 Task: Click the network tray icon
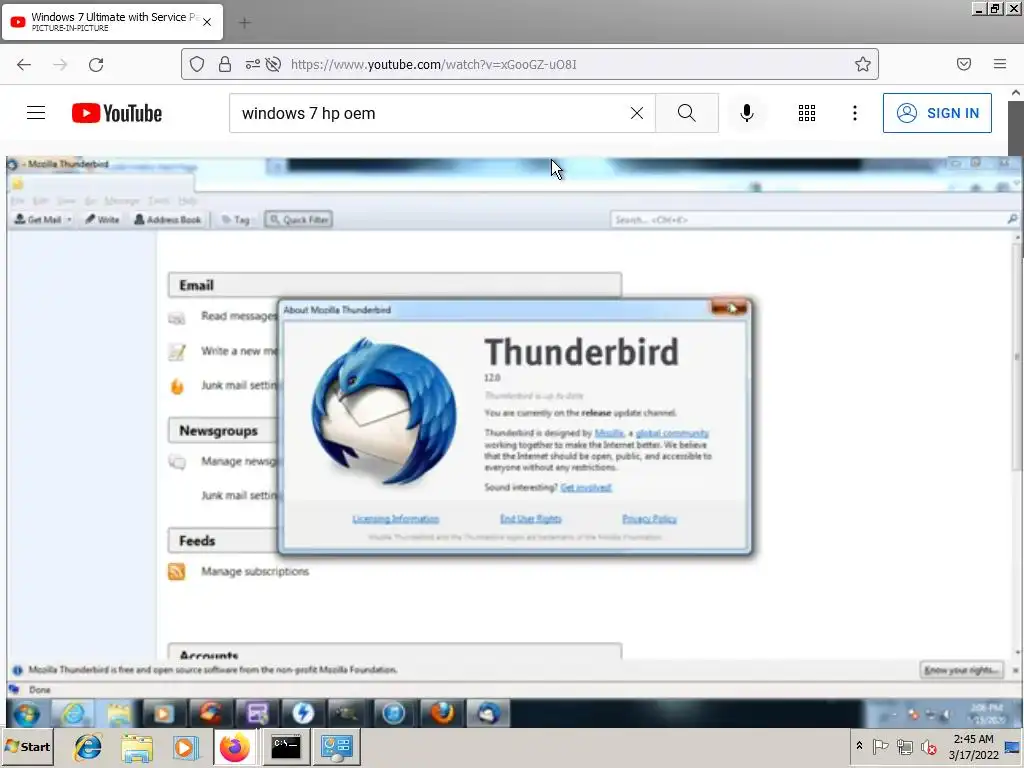click(904, 746)
